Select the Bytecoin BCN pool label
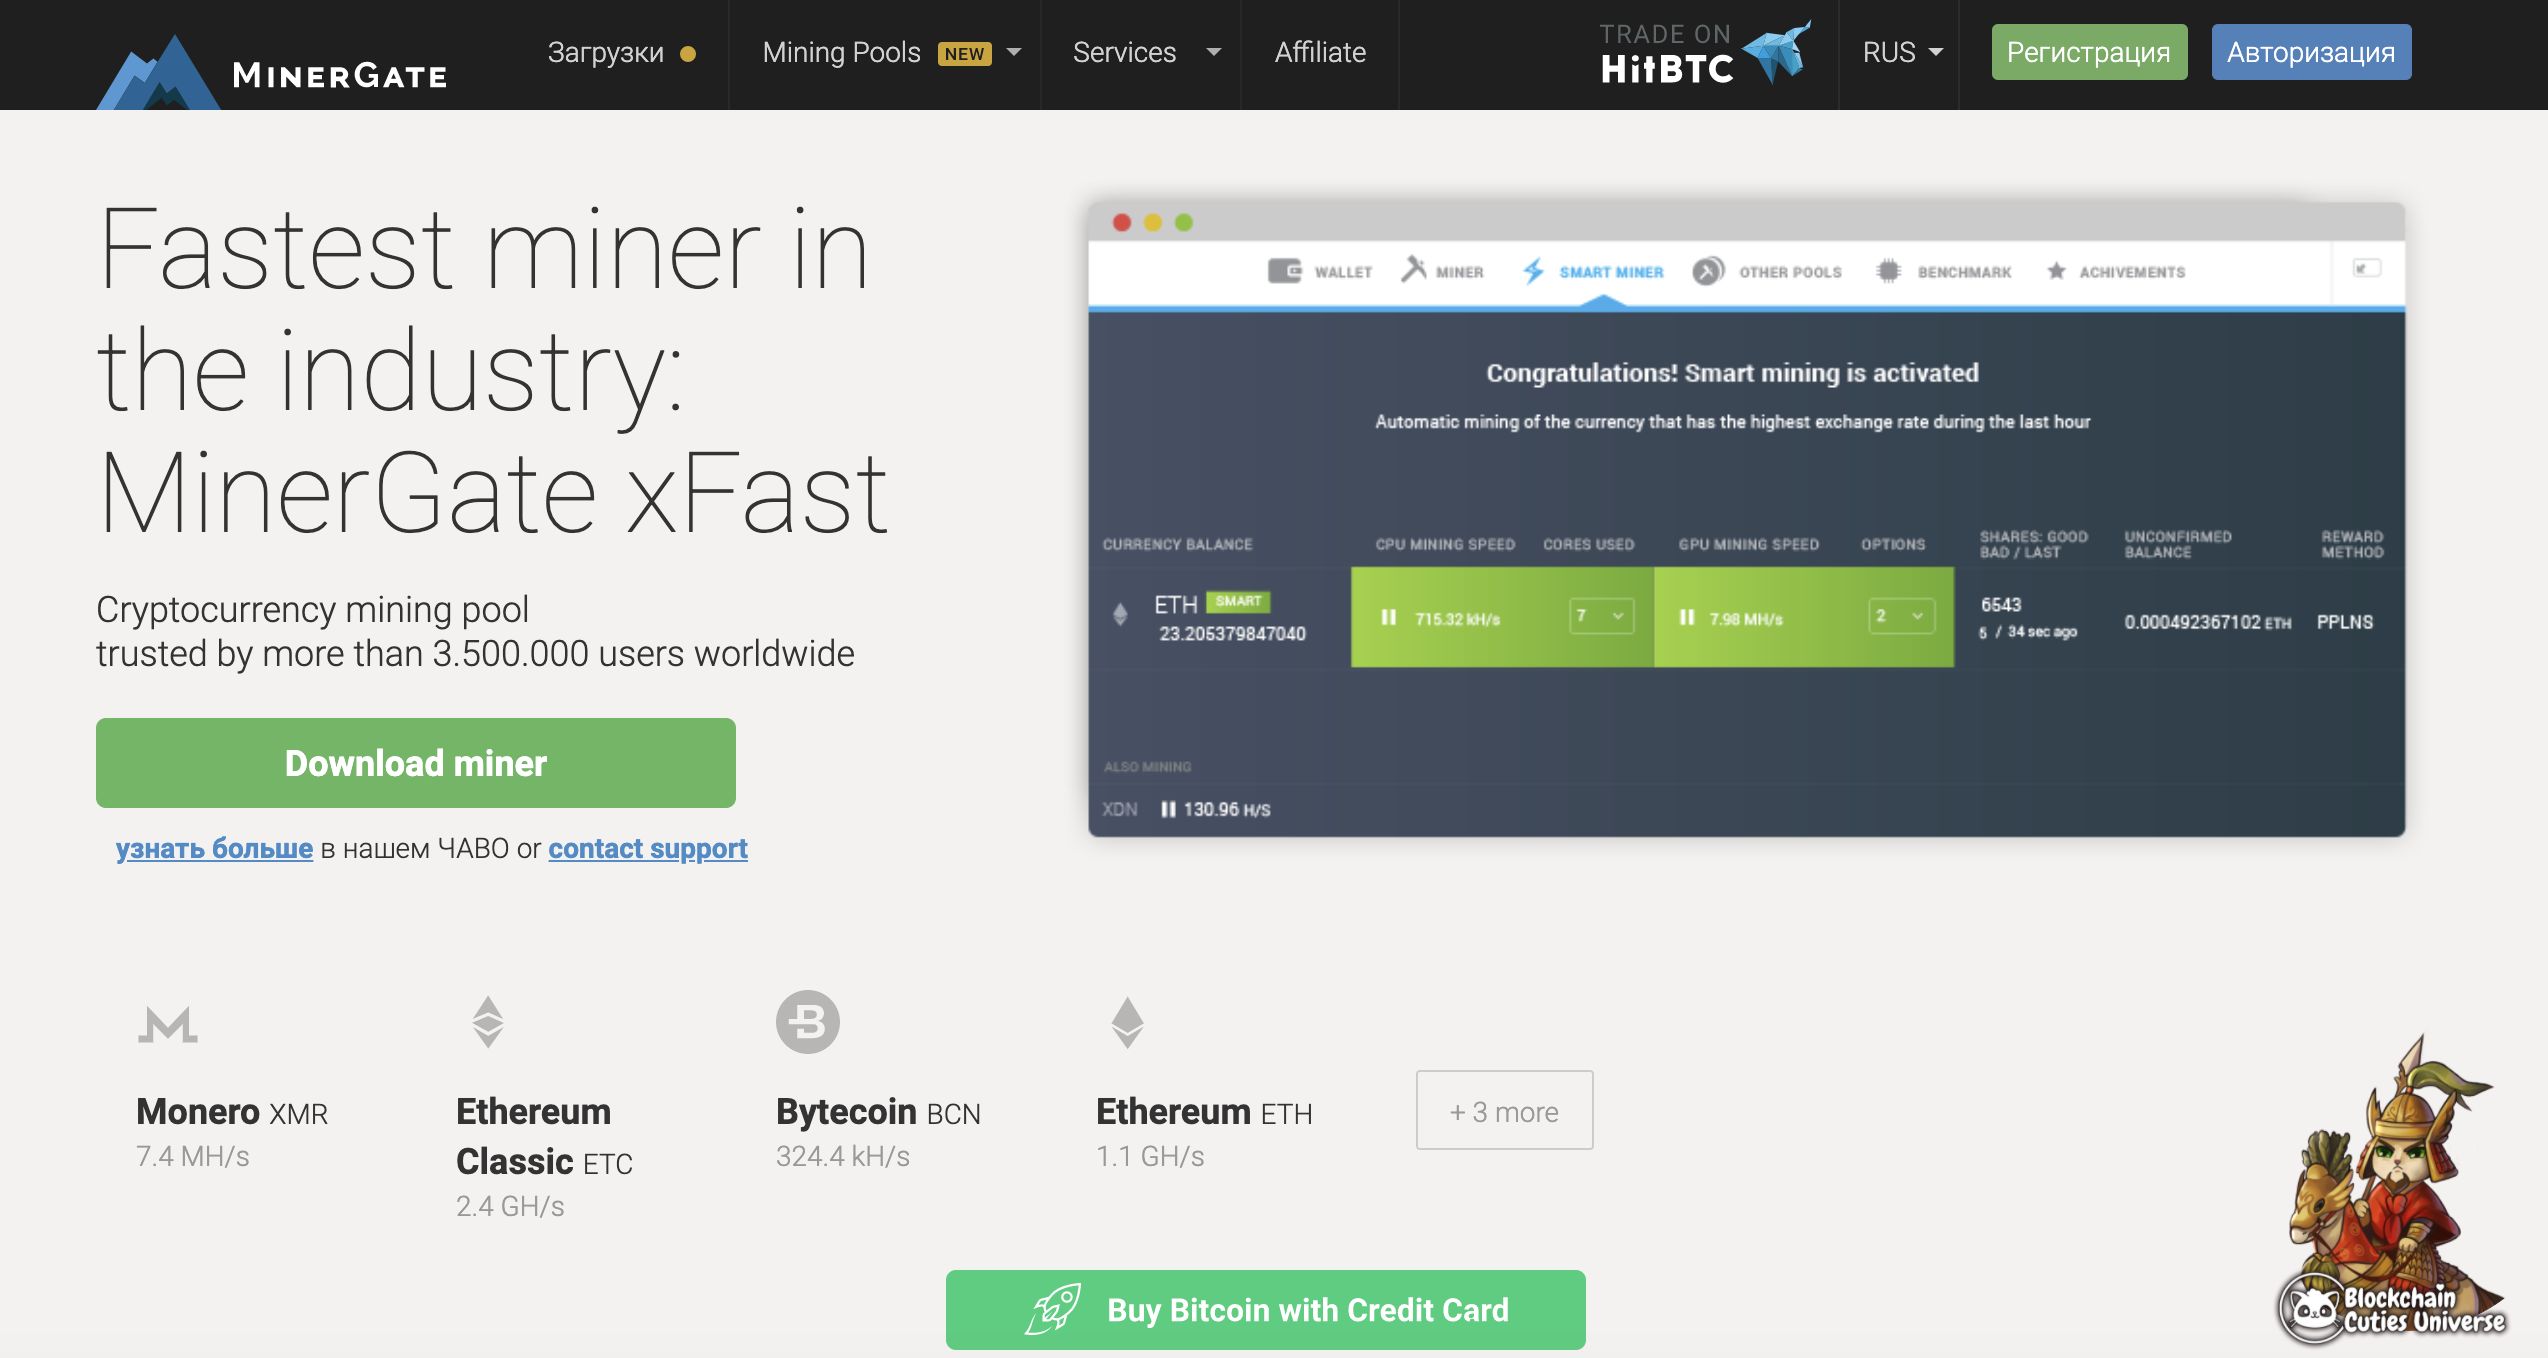Screen dimensions: 2548x1358 pos(878,1112)
